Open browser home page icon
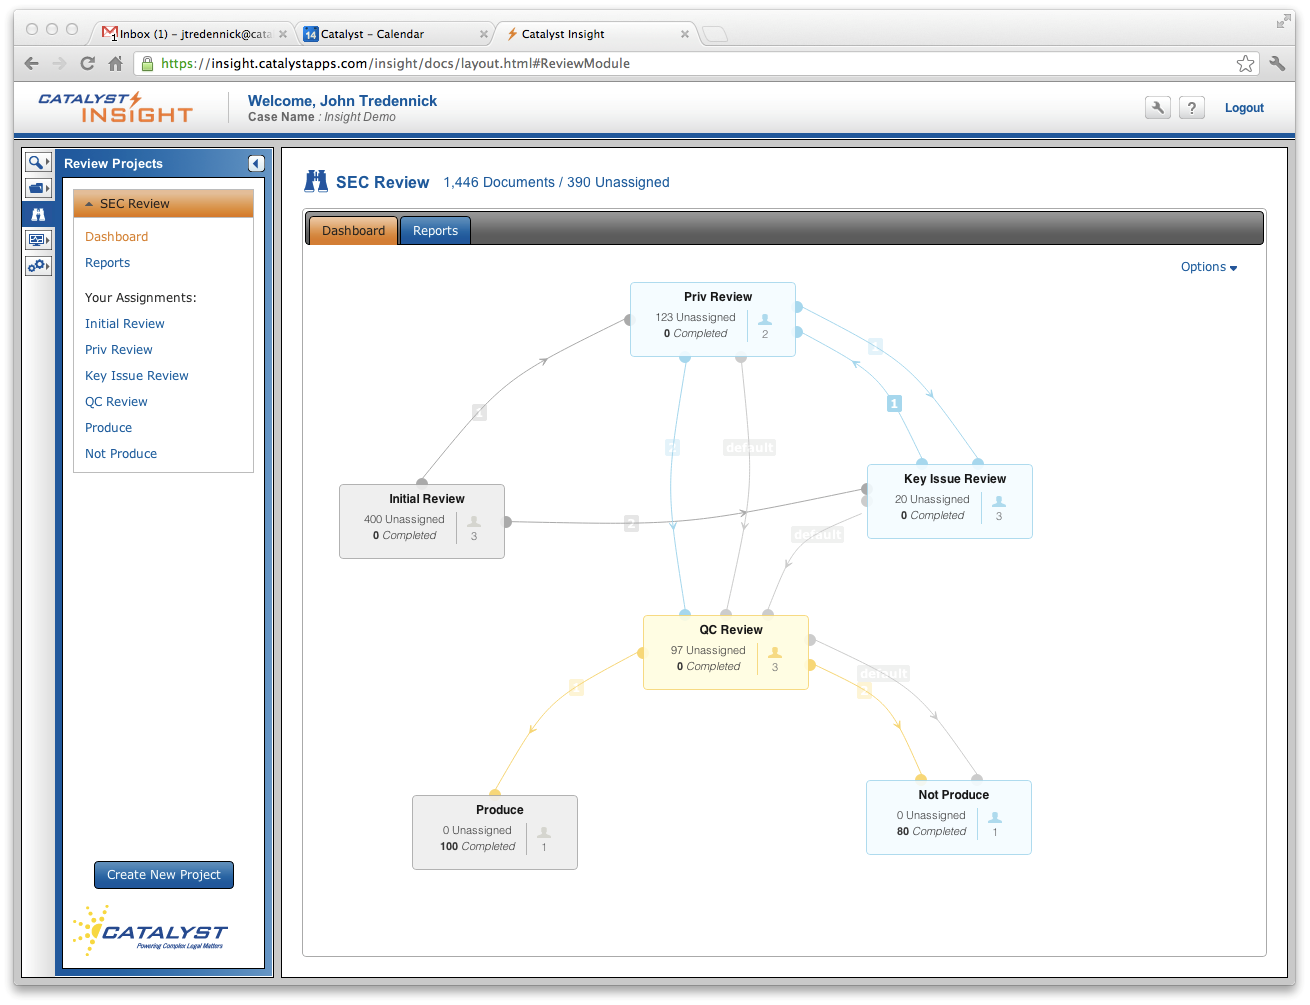Viewport: 1310px width, 1005px height. click(x=116, y=63)
